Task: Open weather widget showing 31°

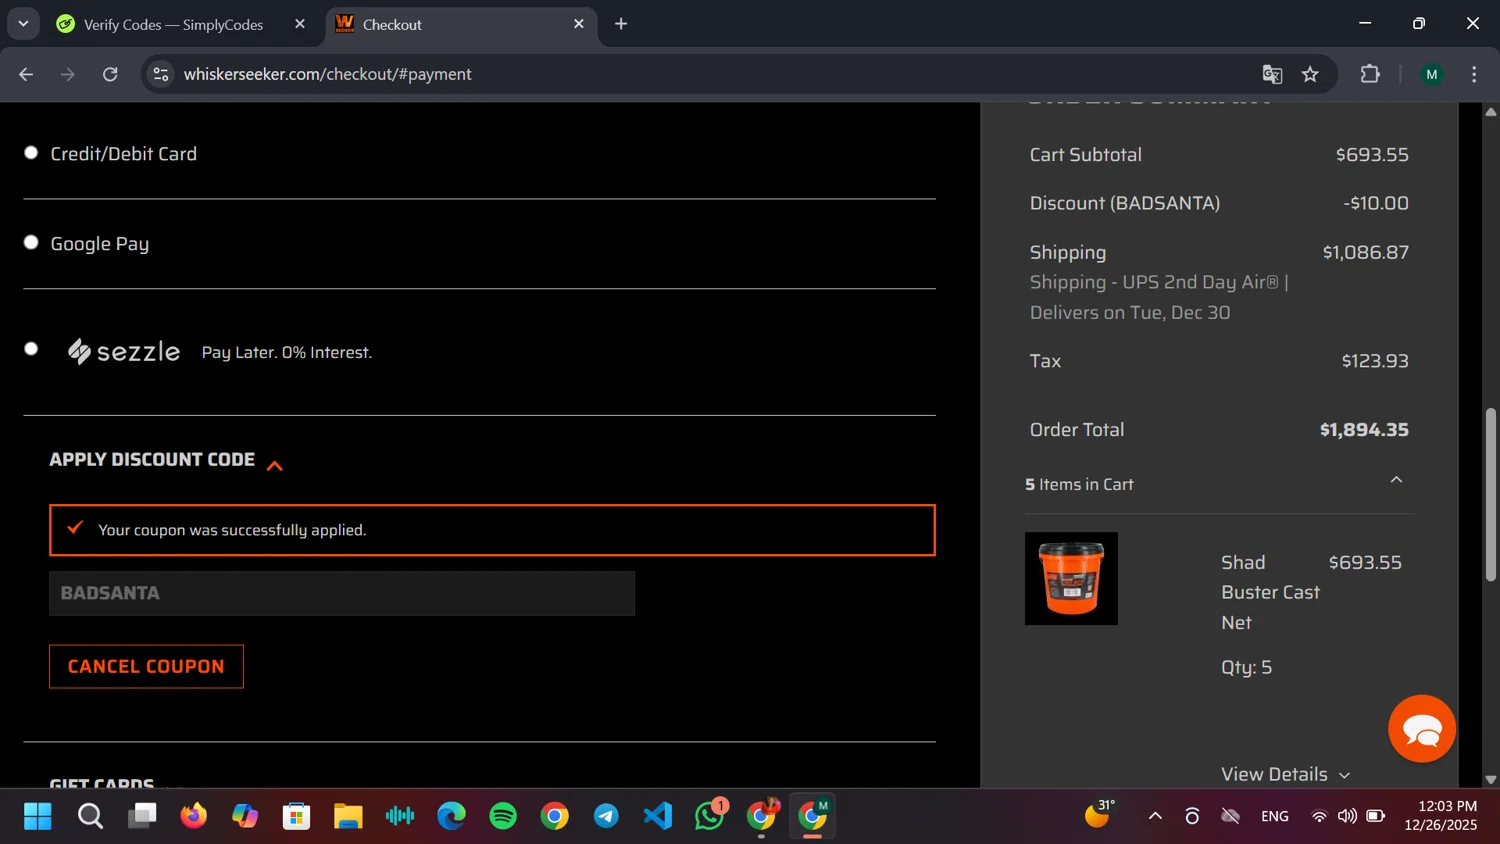Action: click(1100, 814)
